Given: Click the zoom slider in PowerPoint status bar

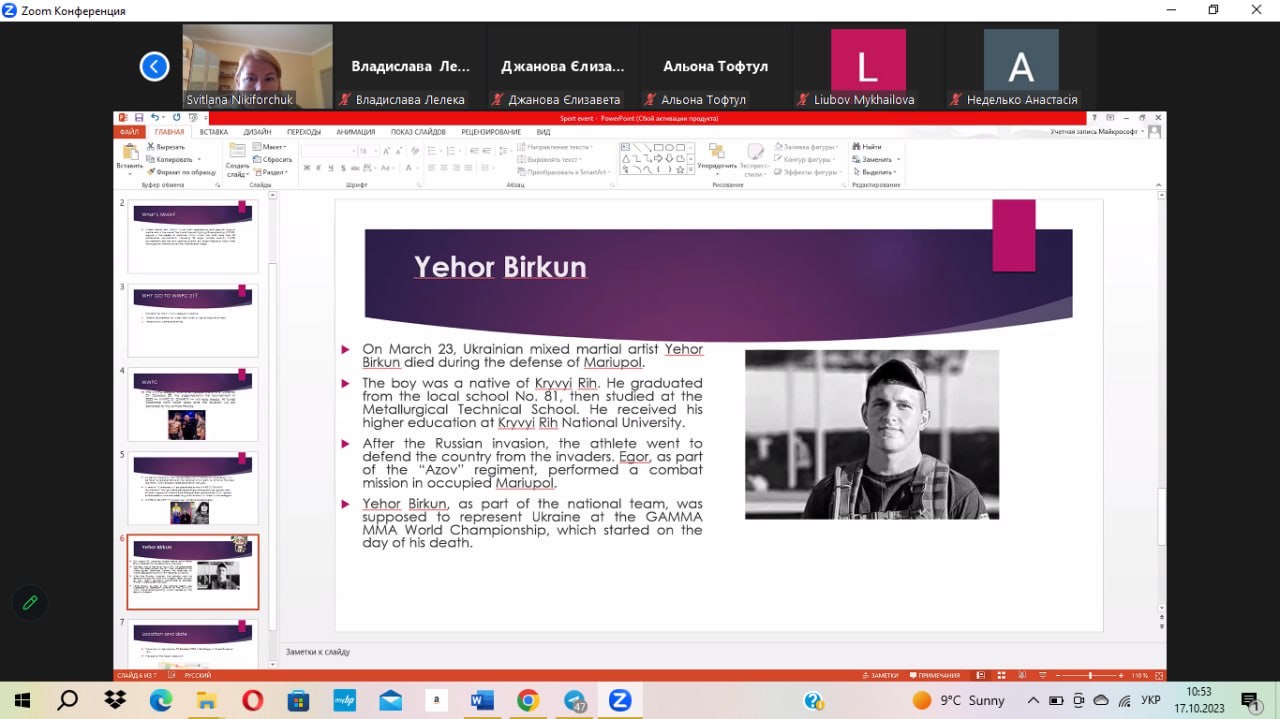Looking at the screenshot, I should pyautogui.click(x=1090, y=675).
